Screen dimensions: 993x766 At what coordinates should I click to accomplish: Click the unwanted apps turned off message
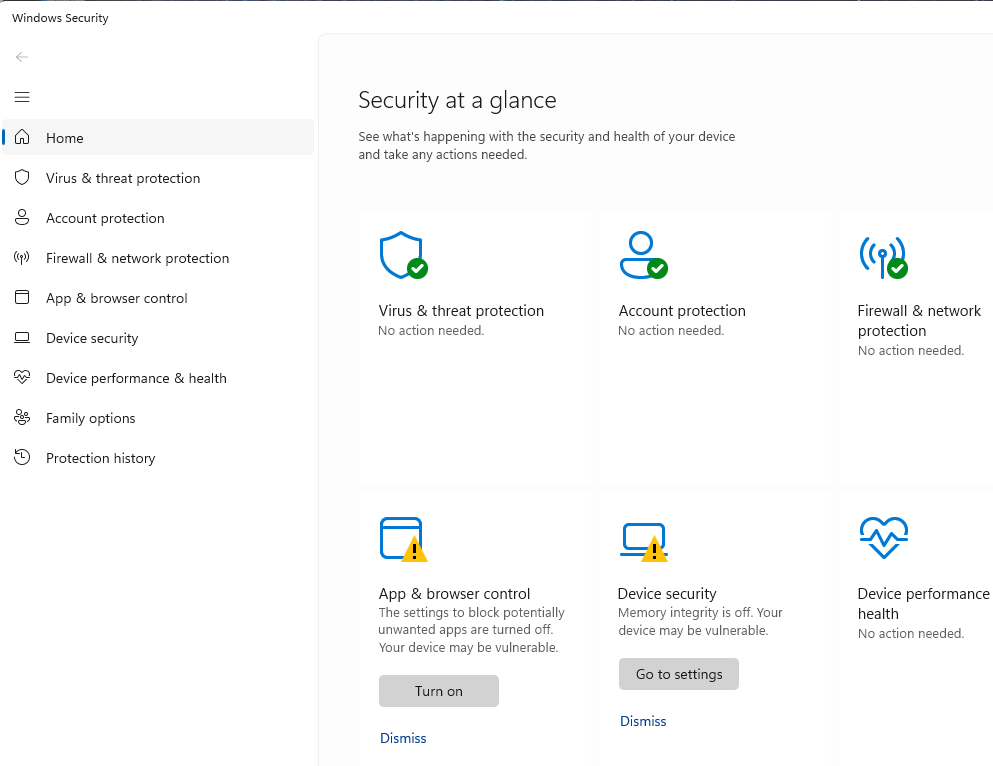point(471,630)
